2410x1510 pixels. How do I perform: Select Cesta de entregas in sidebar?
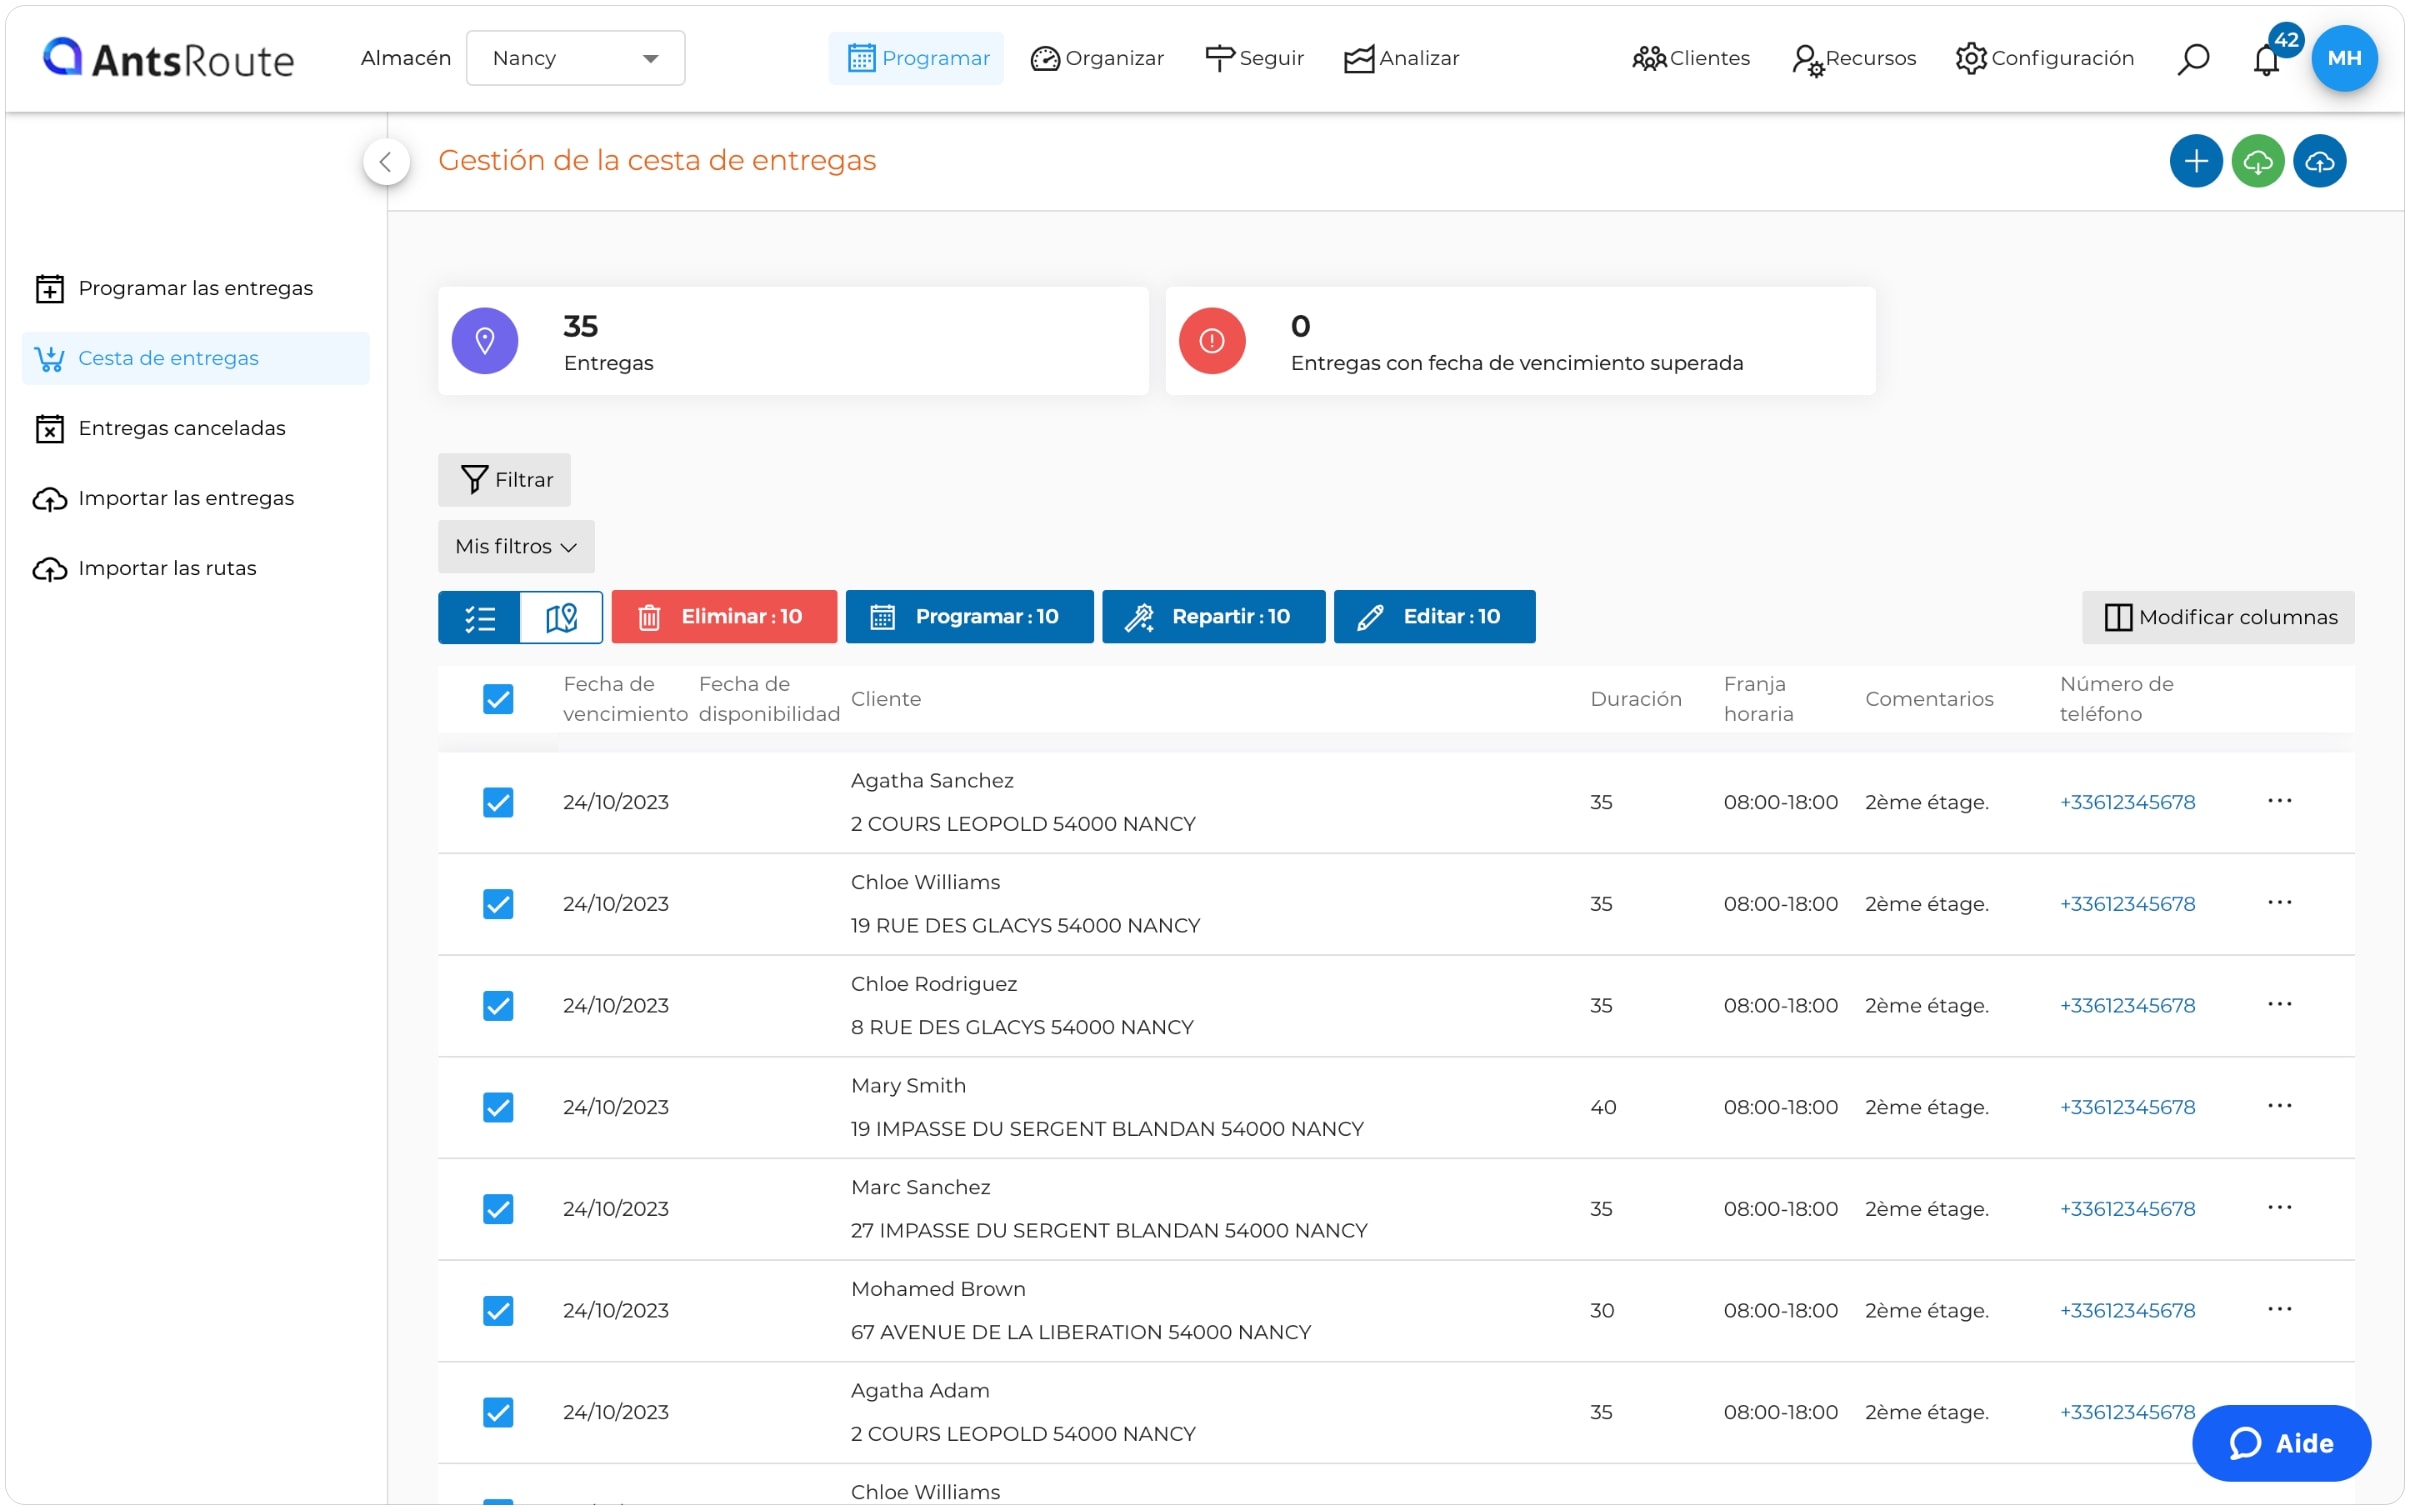coord(196,358)
